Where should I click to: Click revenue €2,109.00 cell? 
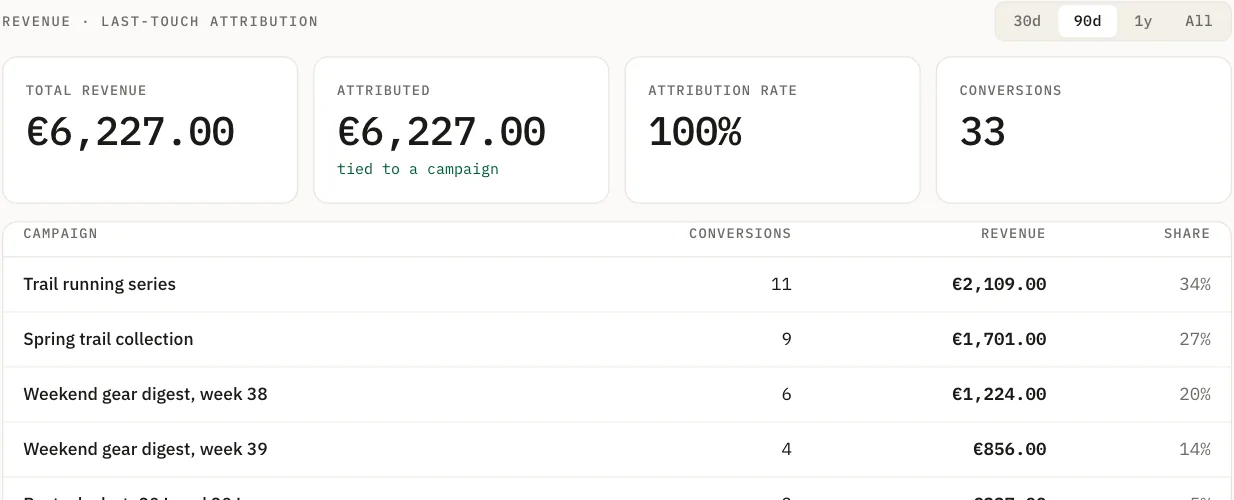[999, 284]
